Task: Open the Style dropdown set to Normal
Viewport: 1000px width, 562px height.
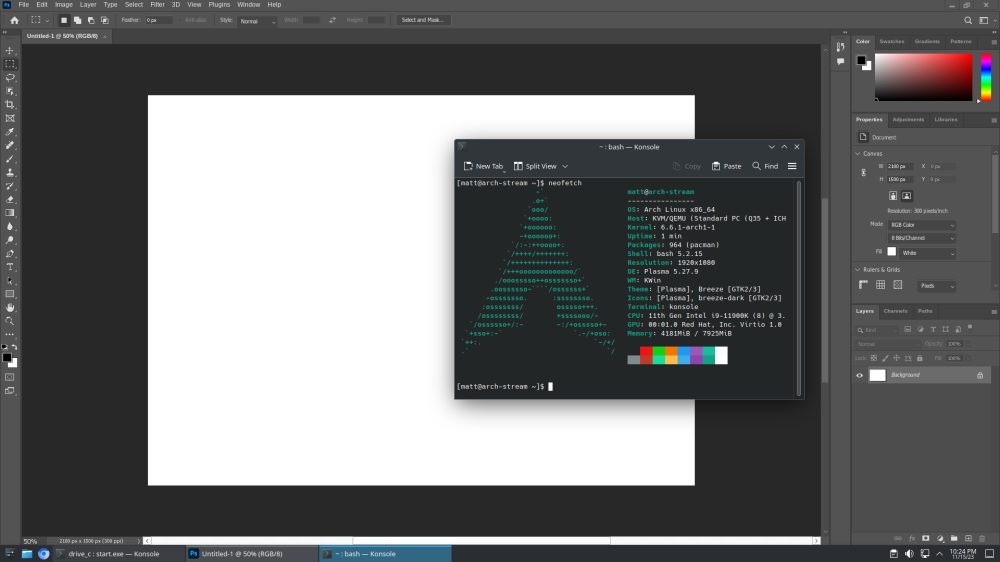Action: point(257,20)
